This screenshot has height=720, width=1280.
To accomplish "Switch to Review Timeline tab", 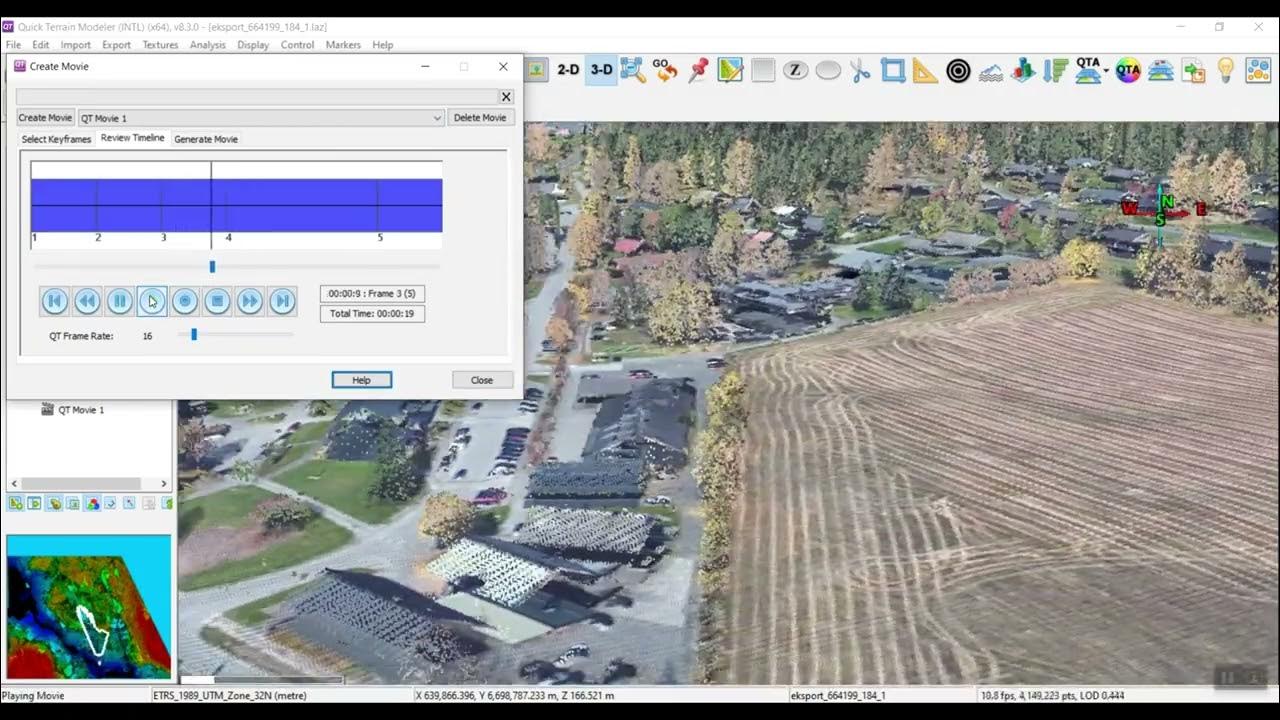I will 132,138.
